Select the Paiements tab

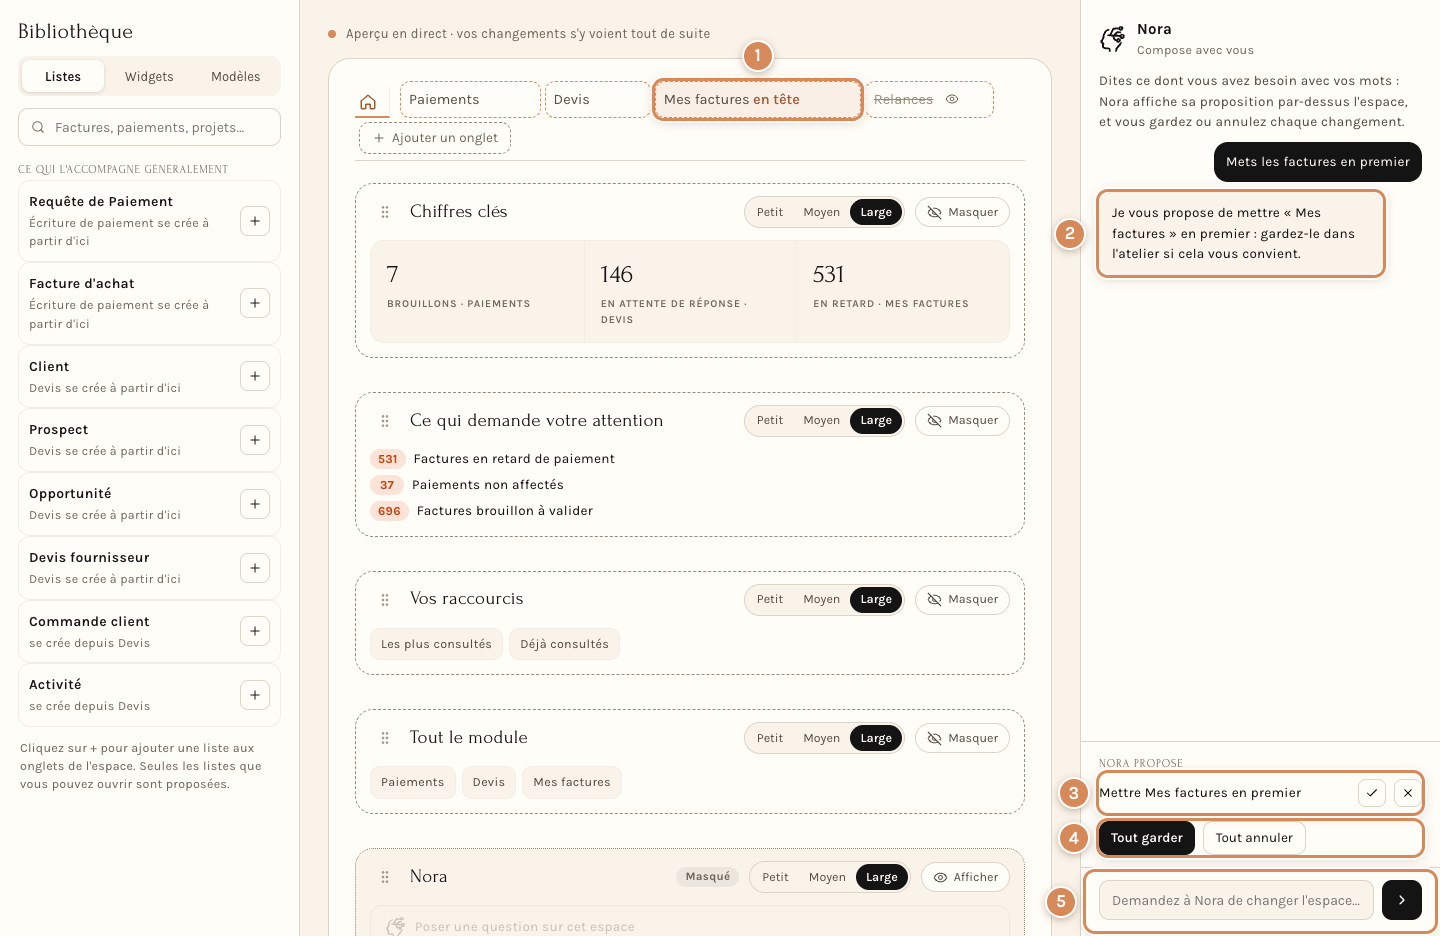(x=470, y=99)
